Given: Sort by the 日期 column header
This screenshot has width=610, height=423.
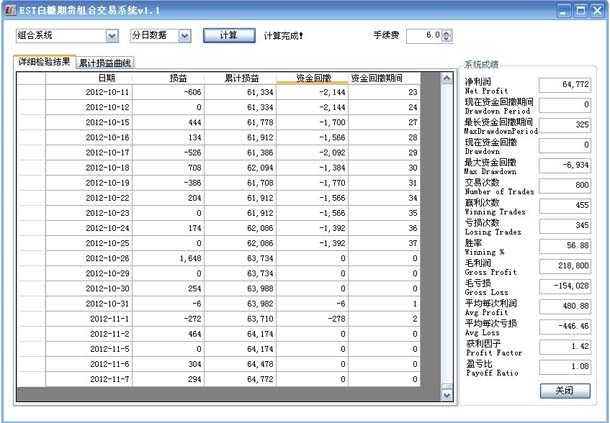Looking at the screenshot, I should (106, 77).
